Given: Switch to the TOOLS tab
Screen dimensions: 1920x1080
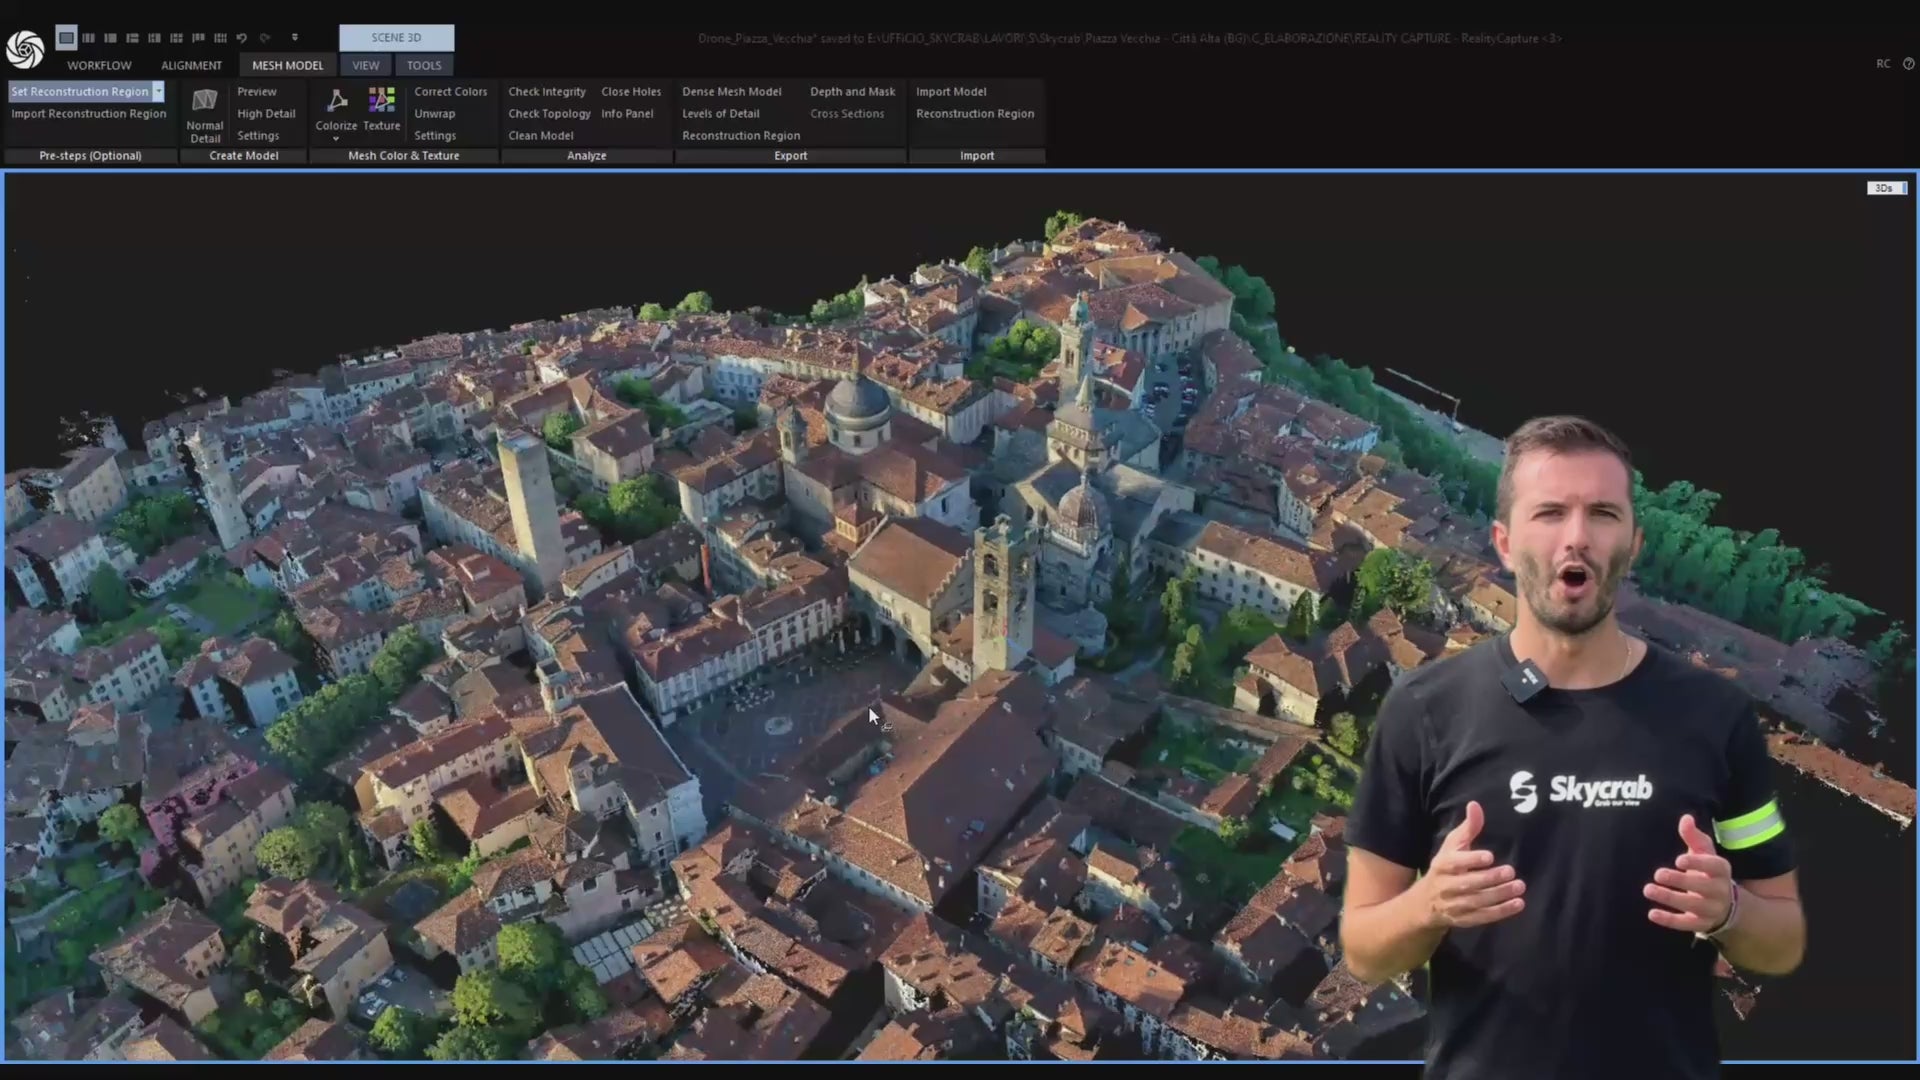Looking at the screenshot, I should [x=424, y=65].
